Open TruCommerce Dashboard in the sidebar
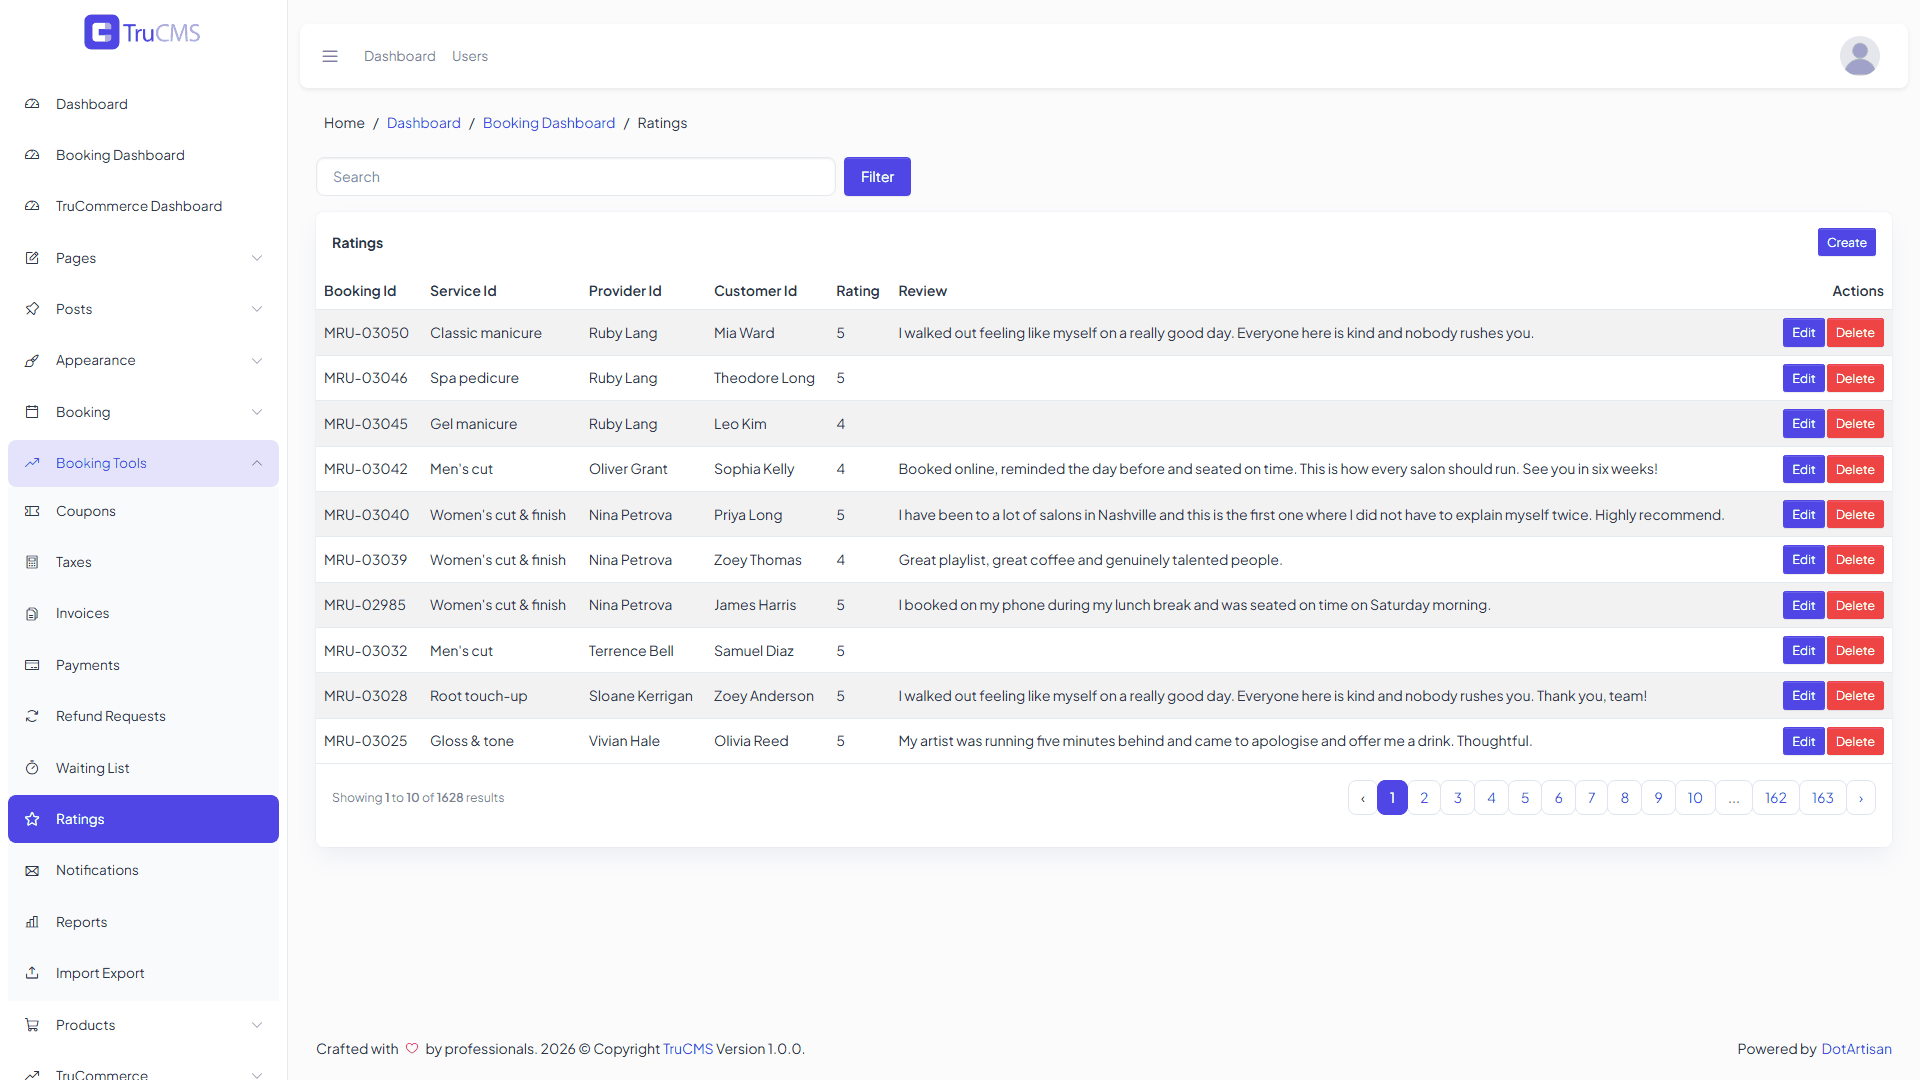This screenshot has width=1920, height=1080. coord(143,206)
